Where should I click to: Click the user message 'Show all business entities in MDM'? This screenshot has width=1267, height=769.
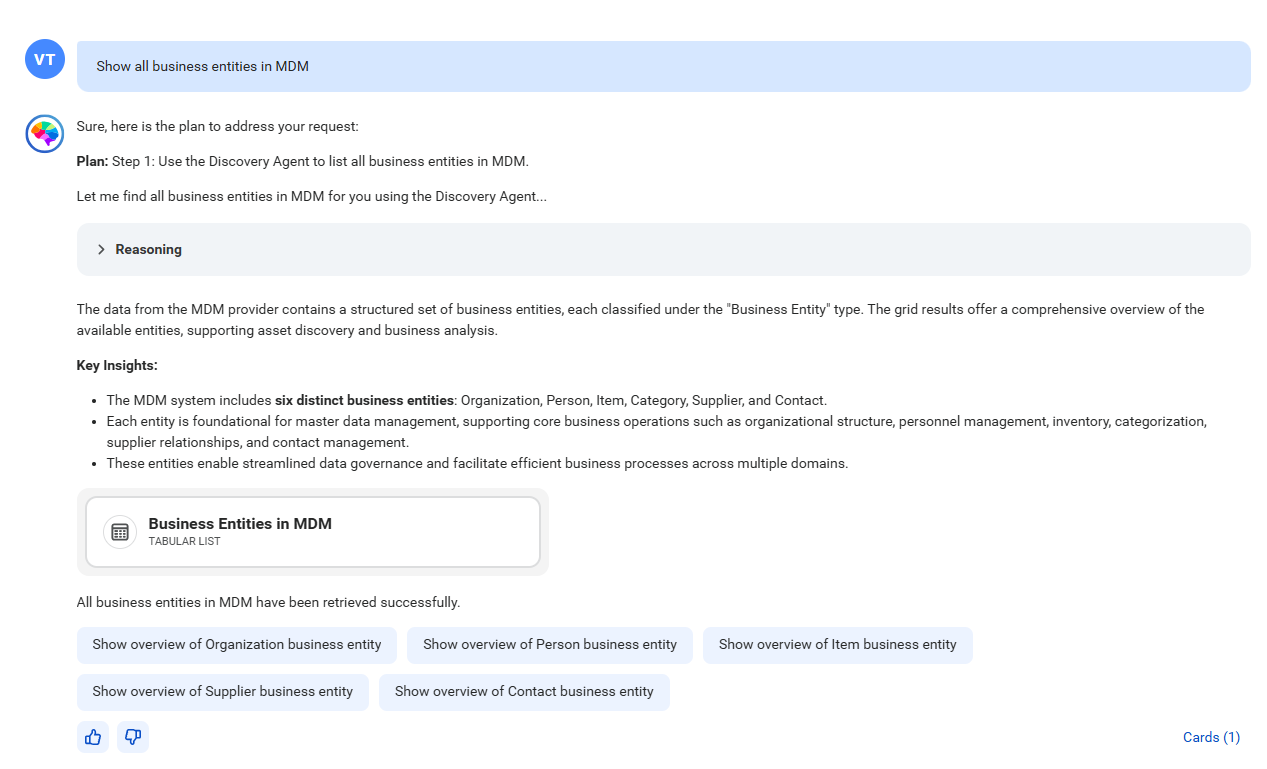point(664,66)
